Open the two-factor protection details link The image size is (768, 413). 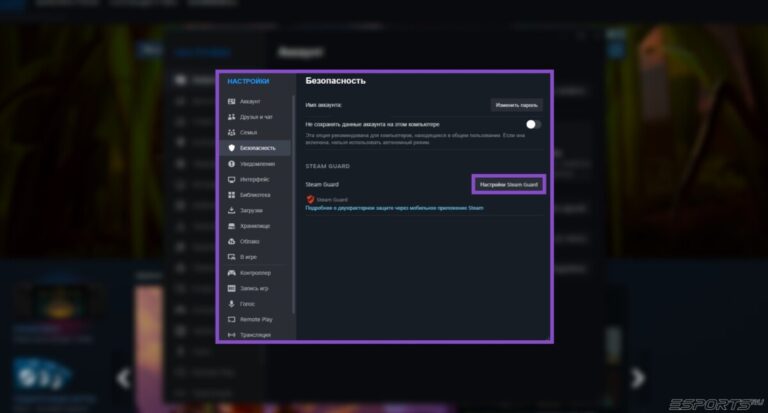coord(394,208)
